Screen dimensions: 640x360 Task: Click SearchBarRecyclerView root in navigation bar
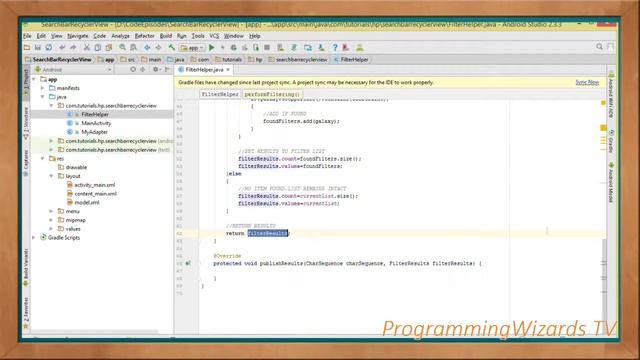[58, 60]
